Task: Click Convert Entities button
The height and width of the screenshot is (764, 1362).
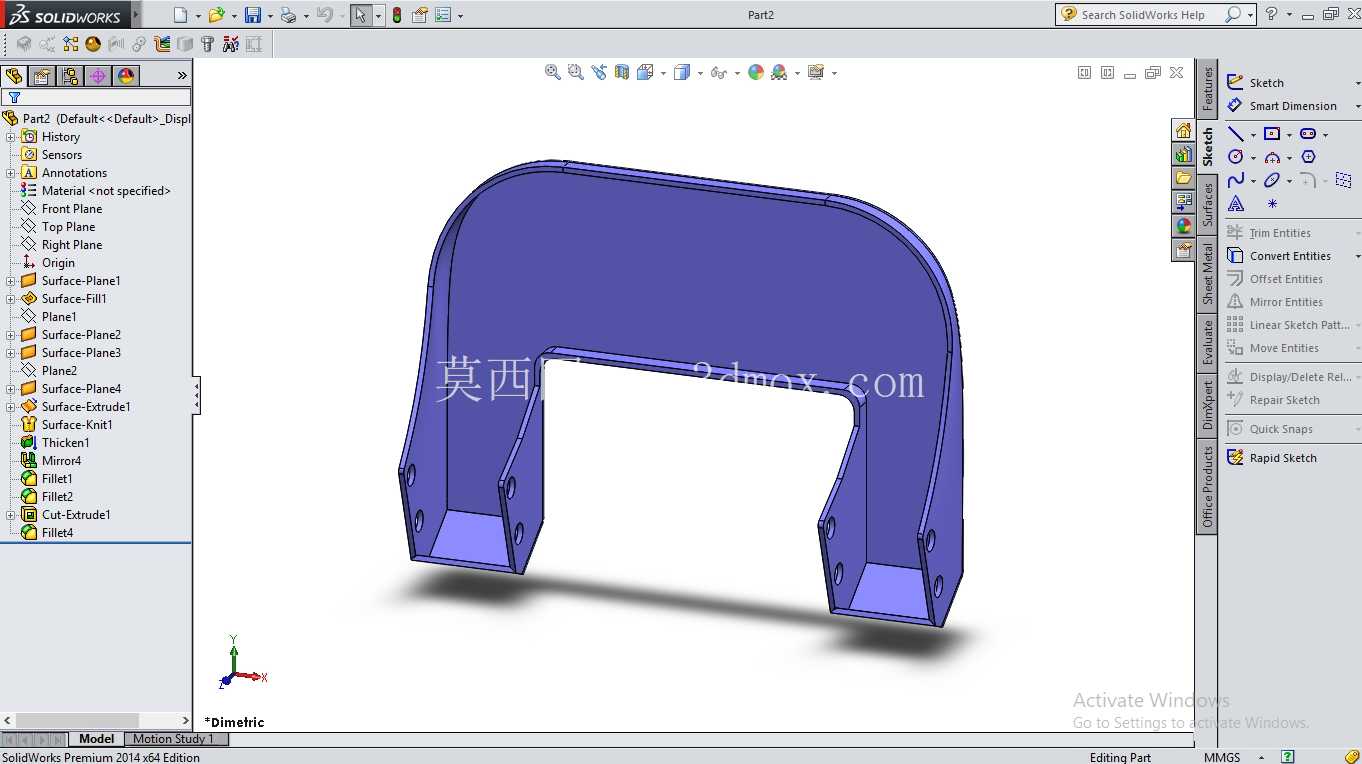Action: tap(1280, 256)
